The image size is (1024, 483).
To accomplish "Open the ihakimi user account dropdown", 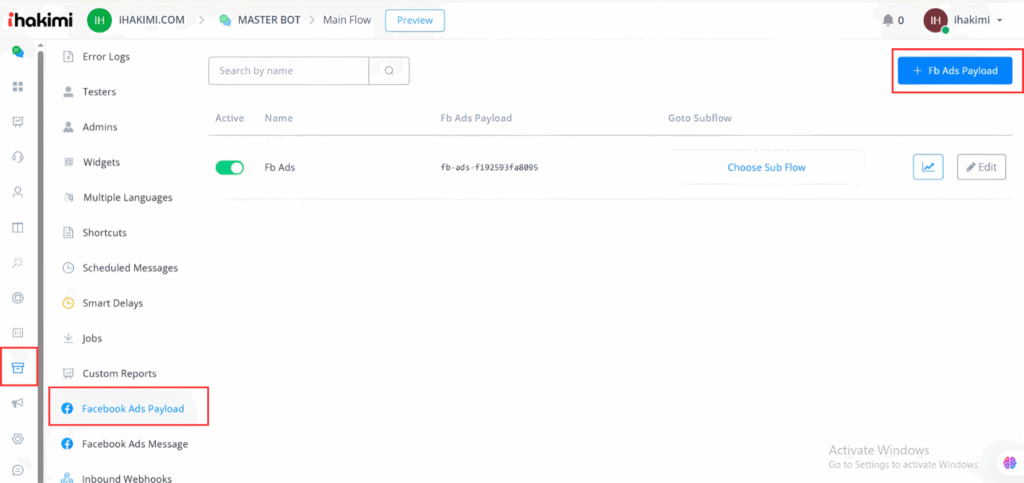I will coord(964,20).
